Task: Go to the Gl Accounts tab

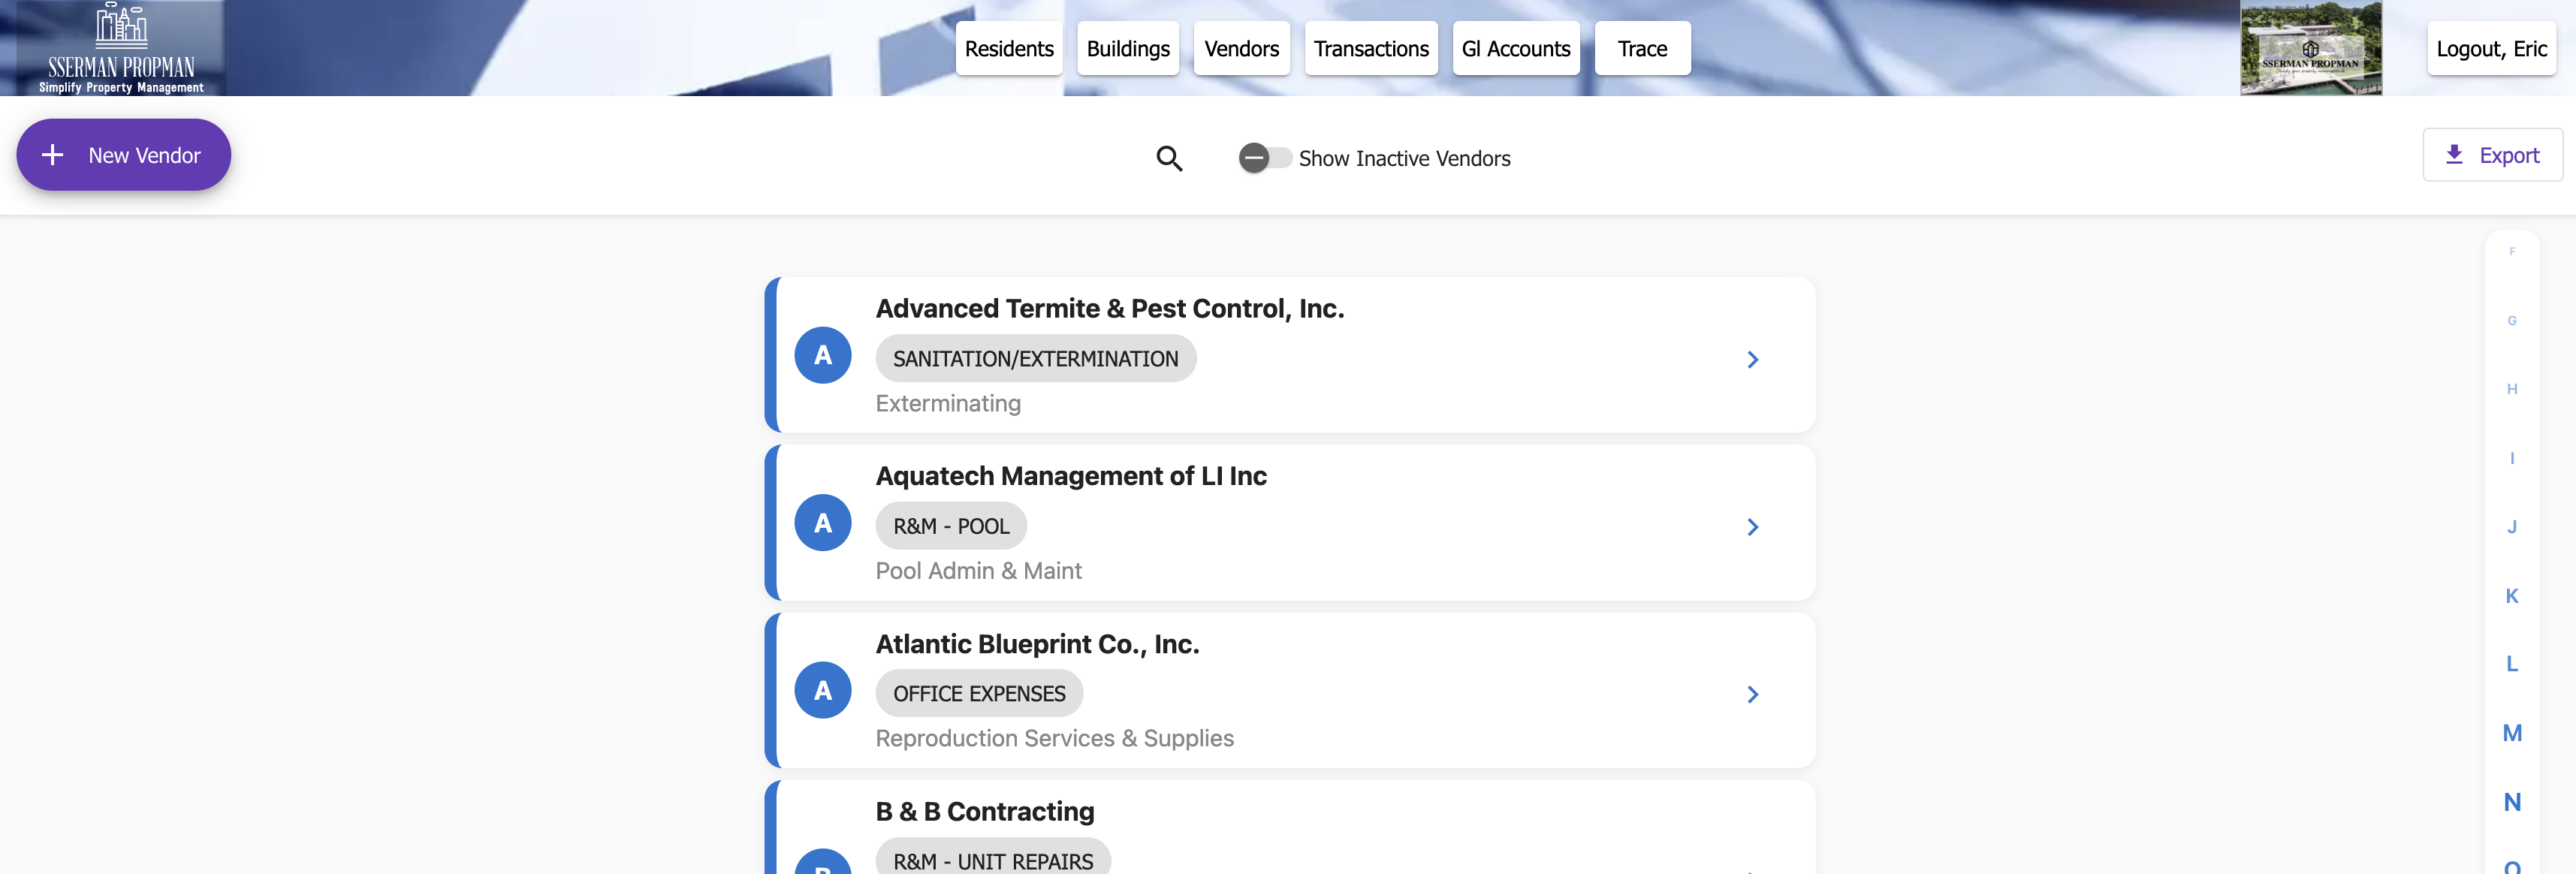Action: pos(1515,49)
